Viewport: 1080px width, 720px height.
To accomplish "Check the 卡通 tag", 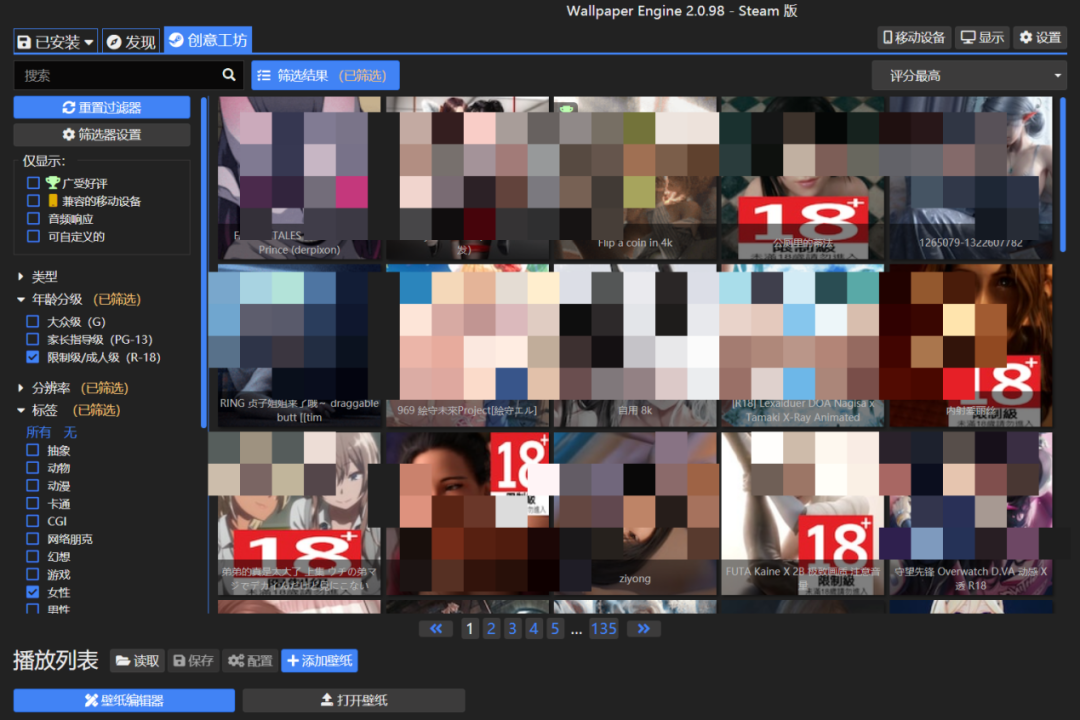I will pyautogui.click(x=32, y=503).
